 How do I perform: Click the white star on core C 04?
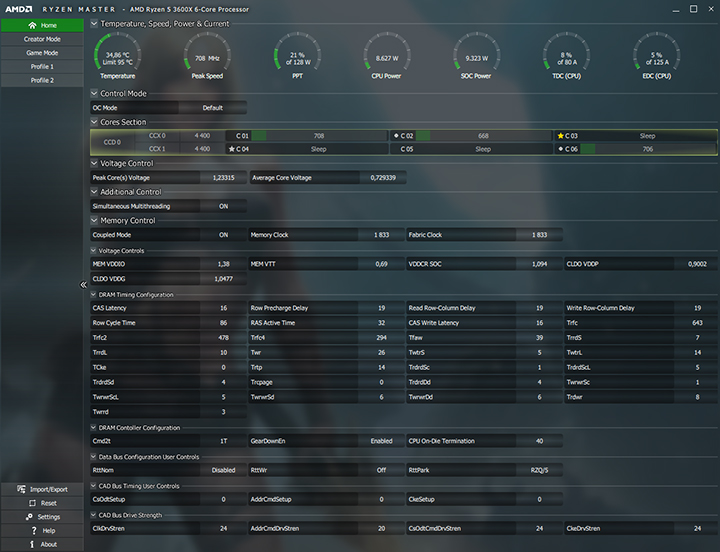point(231,149)
